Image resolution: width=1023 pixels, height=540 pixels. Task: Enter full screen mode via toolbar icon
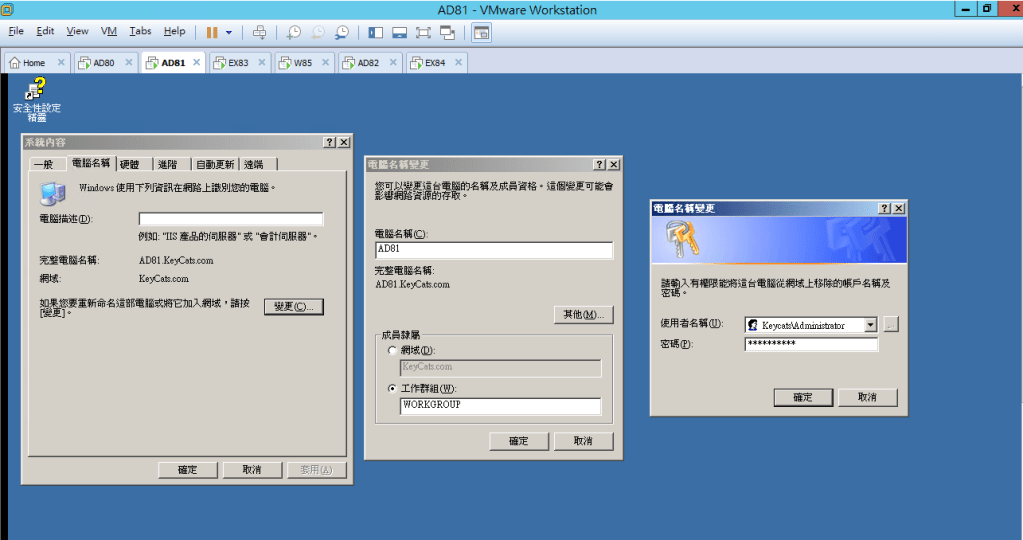pyautogui.click(x=423, y=32)
